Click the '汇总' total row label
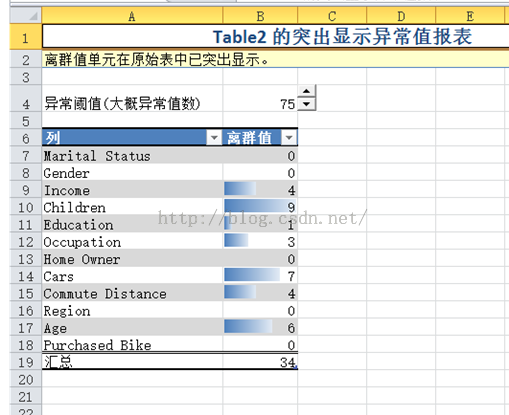This screenshot has width=509, height=415. (132, 361)
